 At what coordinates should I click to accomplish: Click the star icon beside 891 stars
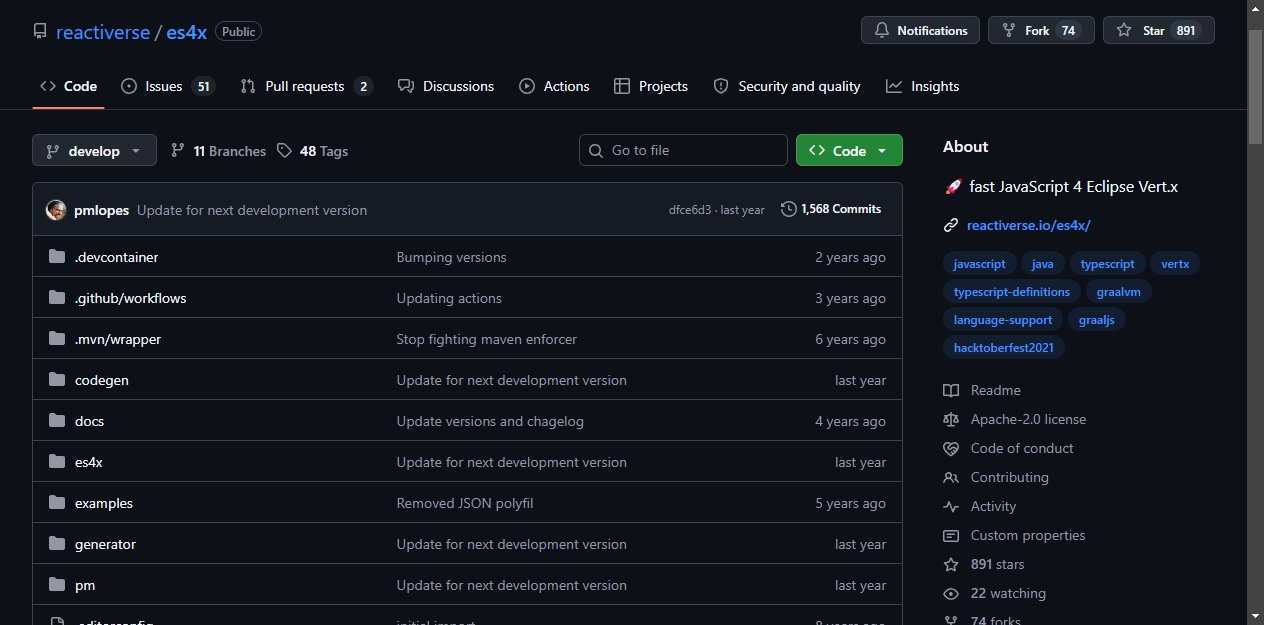pos(951,564)
